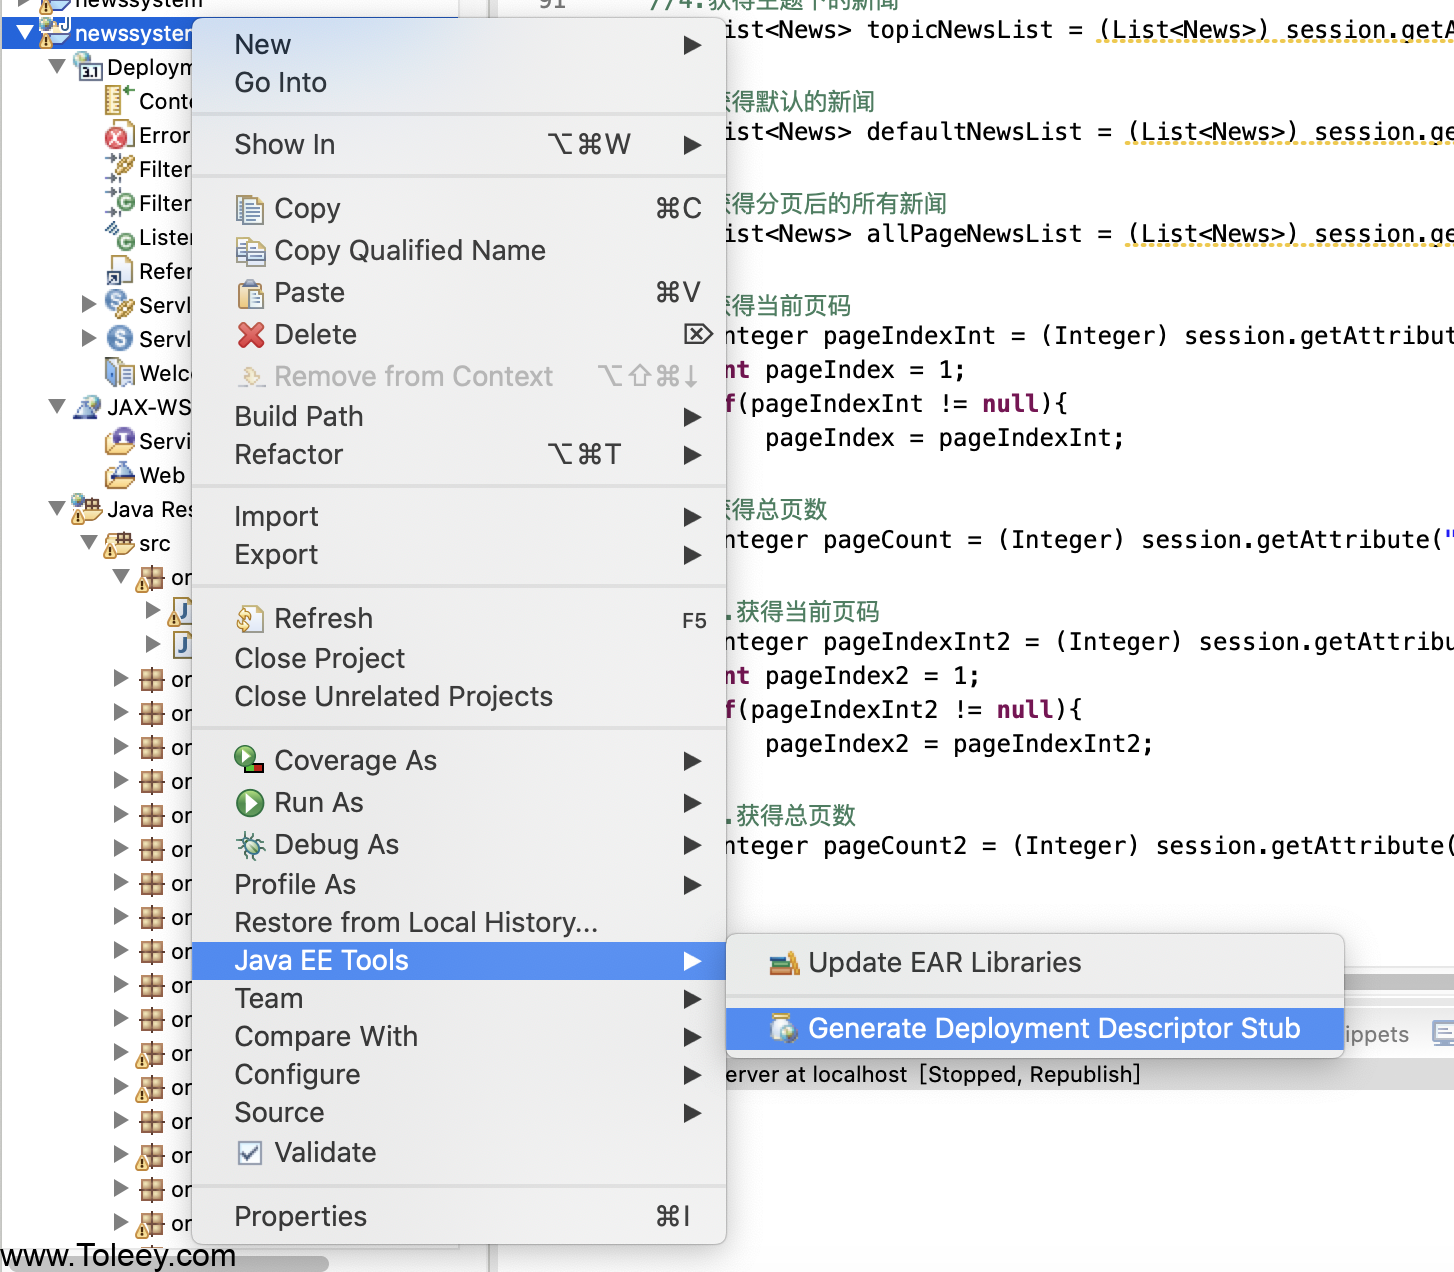Click the red Delete X icon

click(250, 335)
